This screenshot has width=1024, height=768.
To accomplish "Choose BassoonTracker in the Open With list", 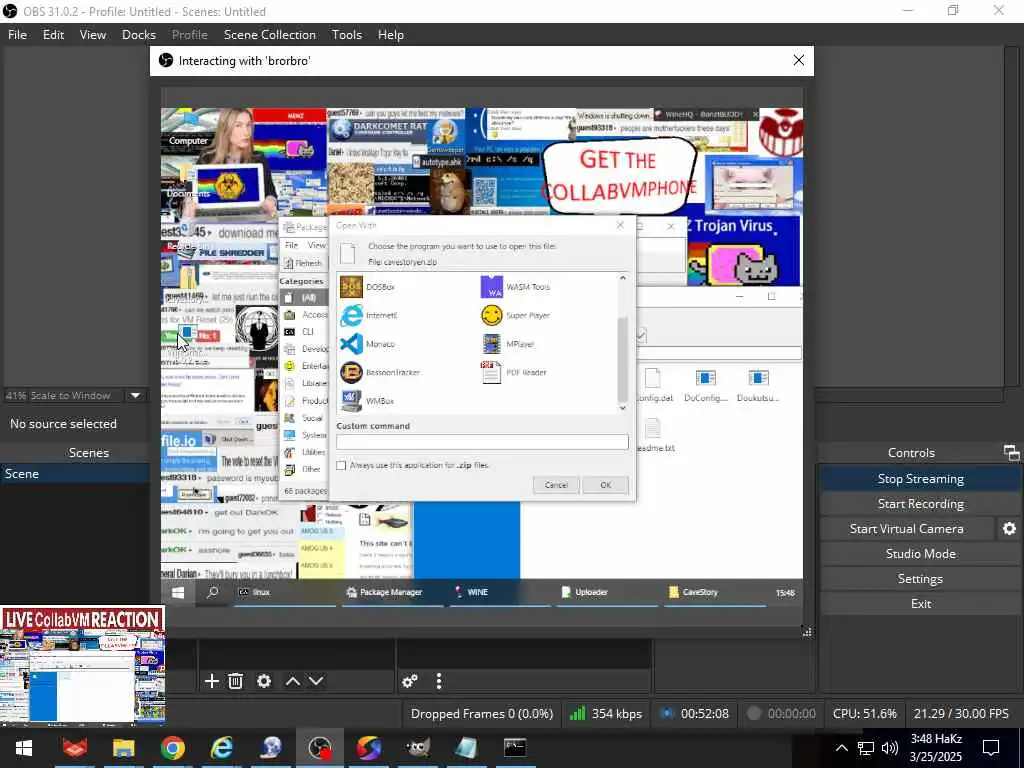I will [381, 372].
